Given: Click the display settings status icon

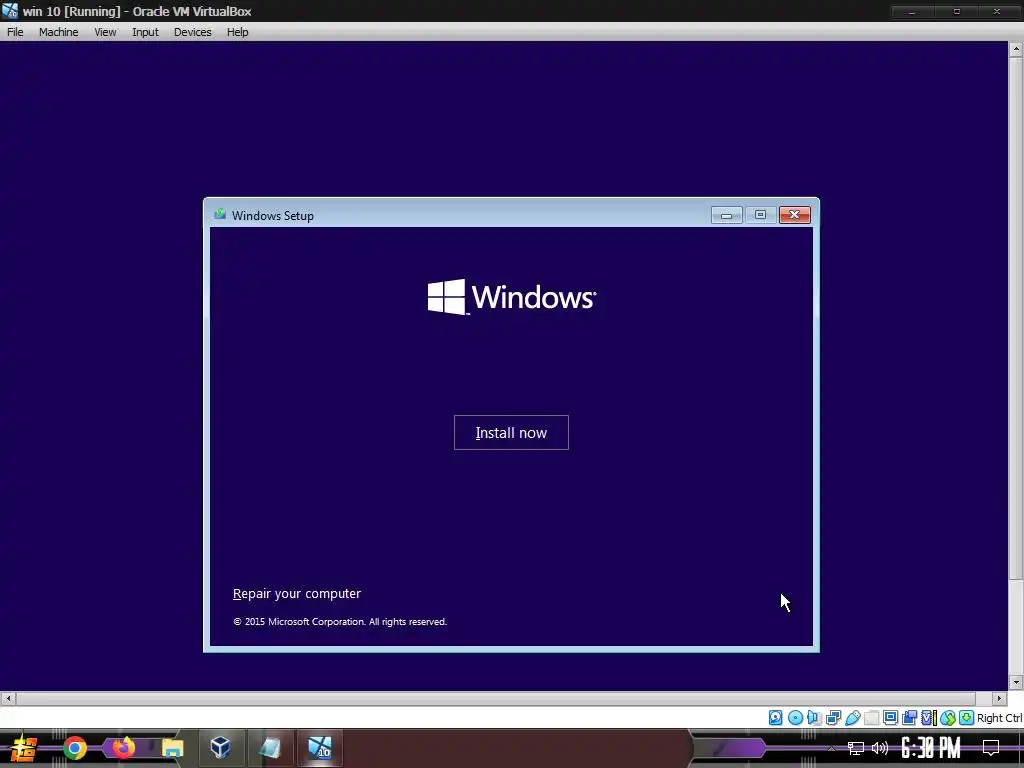Looking at the screenshot, I should point(890,718).
